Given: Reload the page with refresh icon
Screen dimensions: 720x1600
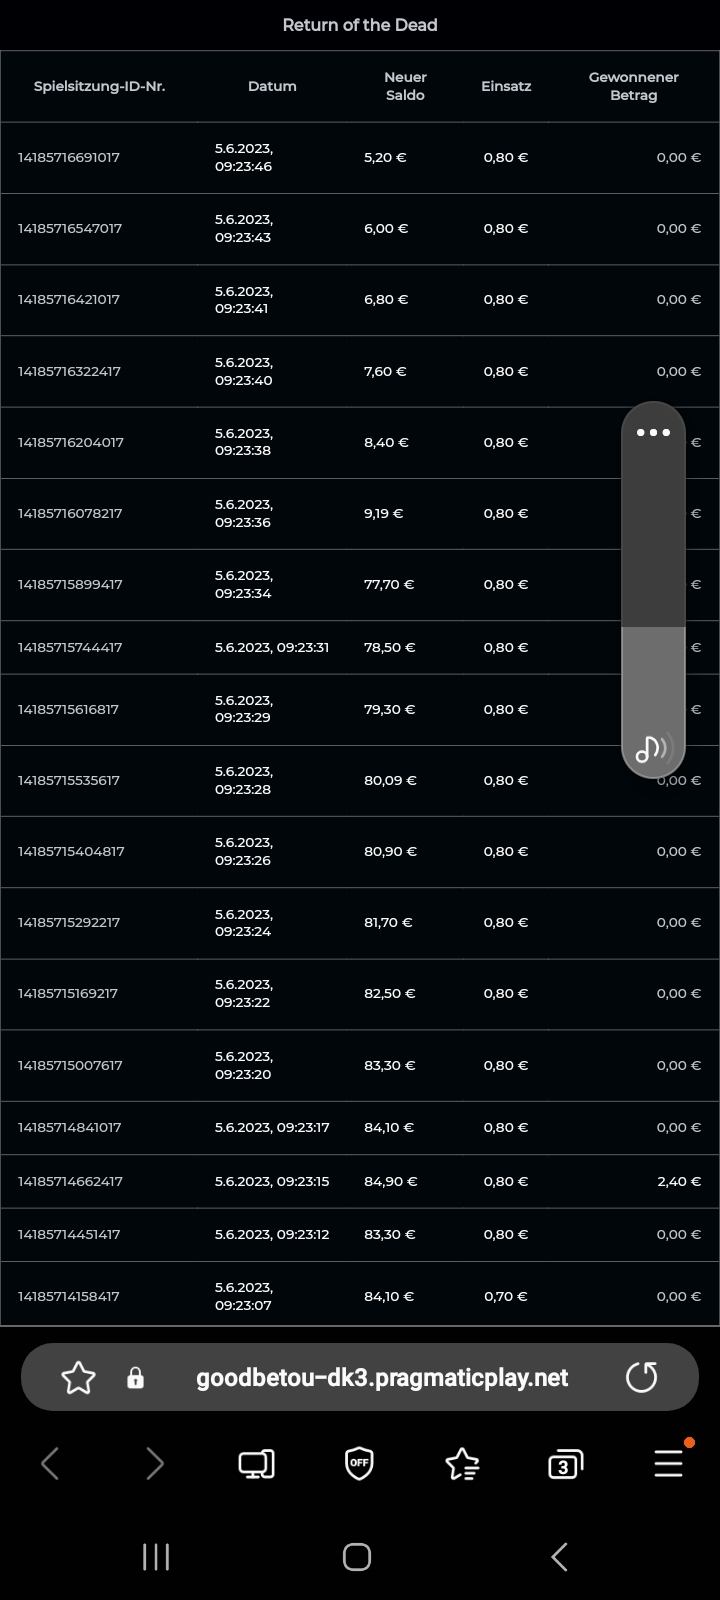Looking at the screenshot, I should click(641, 1377).
